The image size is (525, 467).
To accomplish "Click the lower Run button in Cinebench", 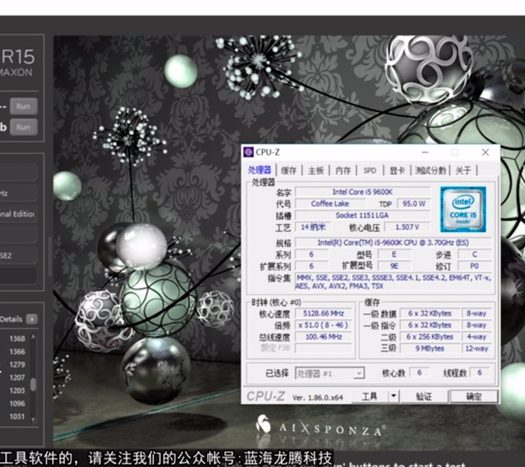I will [23, 127].
